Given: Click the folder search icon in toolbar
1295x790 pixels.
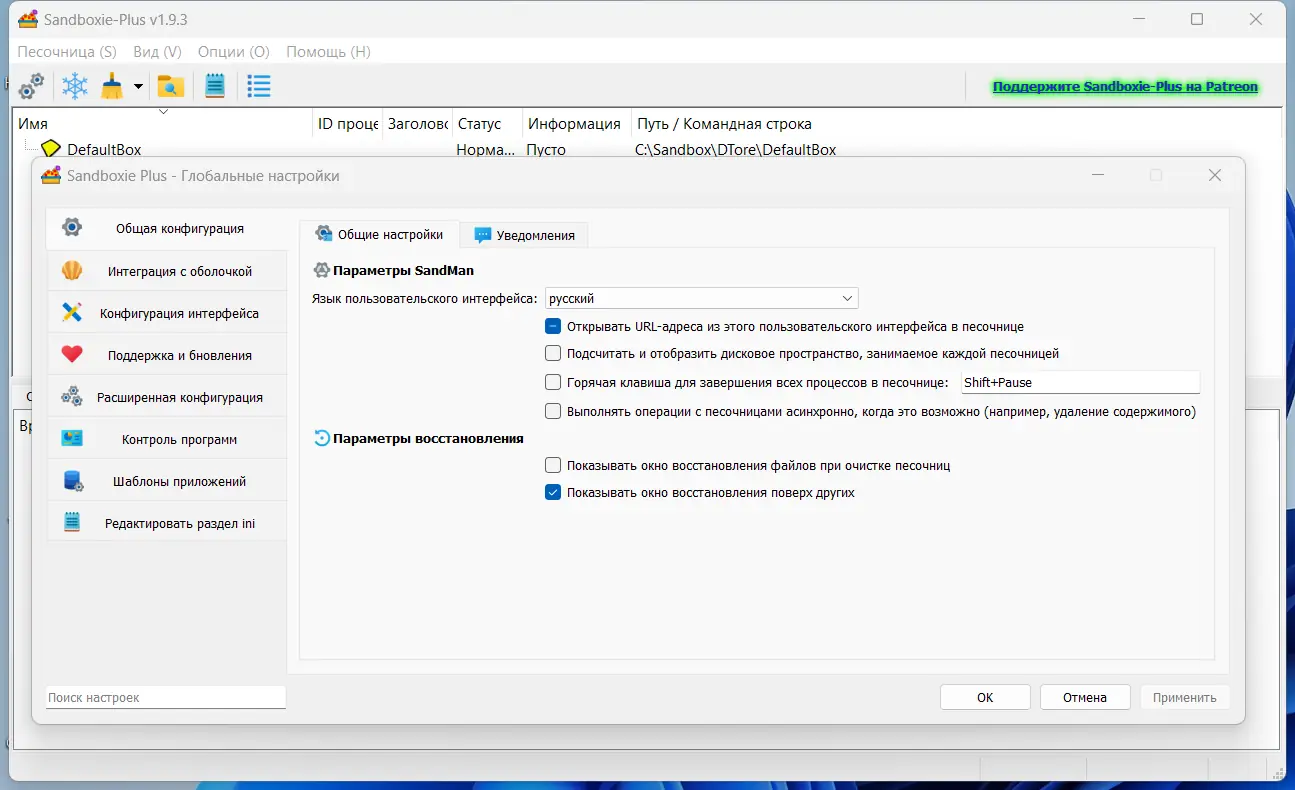Looking at the screenshot, I should pos(171,87).
